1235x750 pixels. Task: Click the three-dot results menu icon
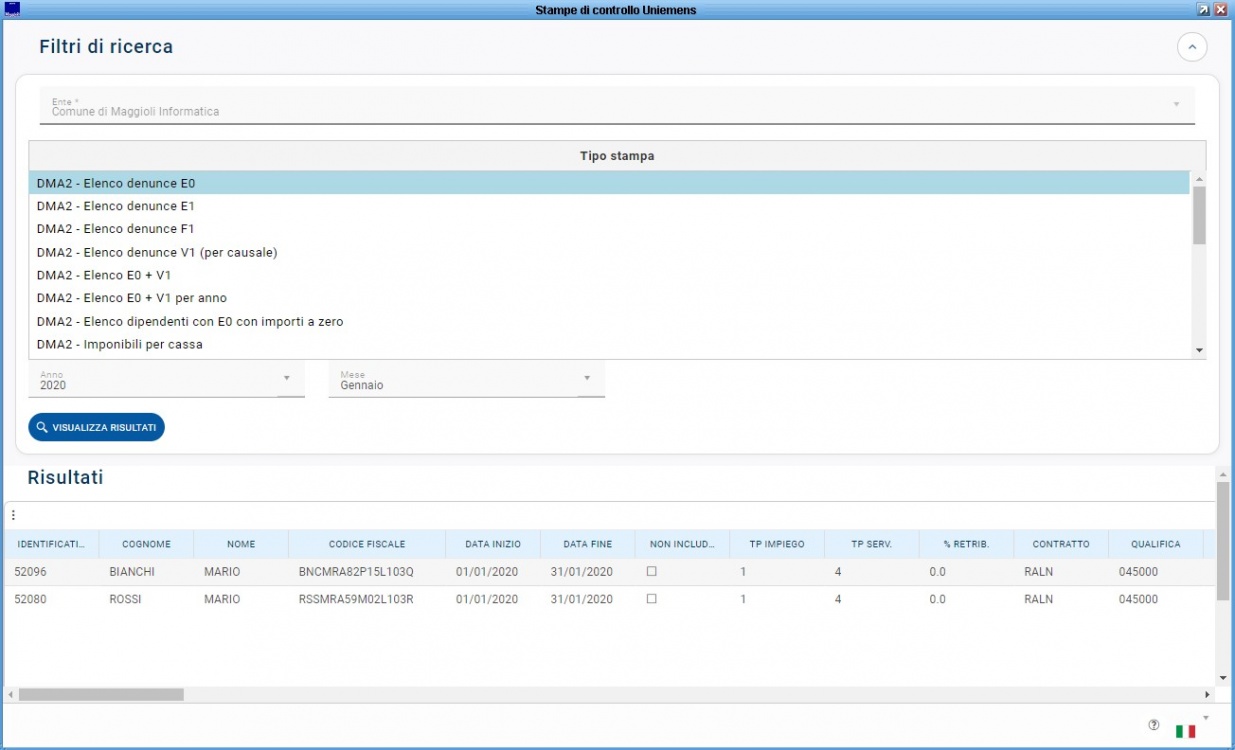[13, 516]
